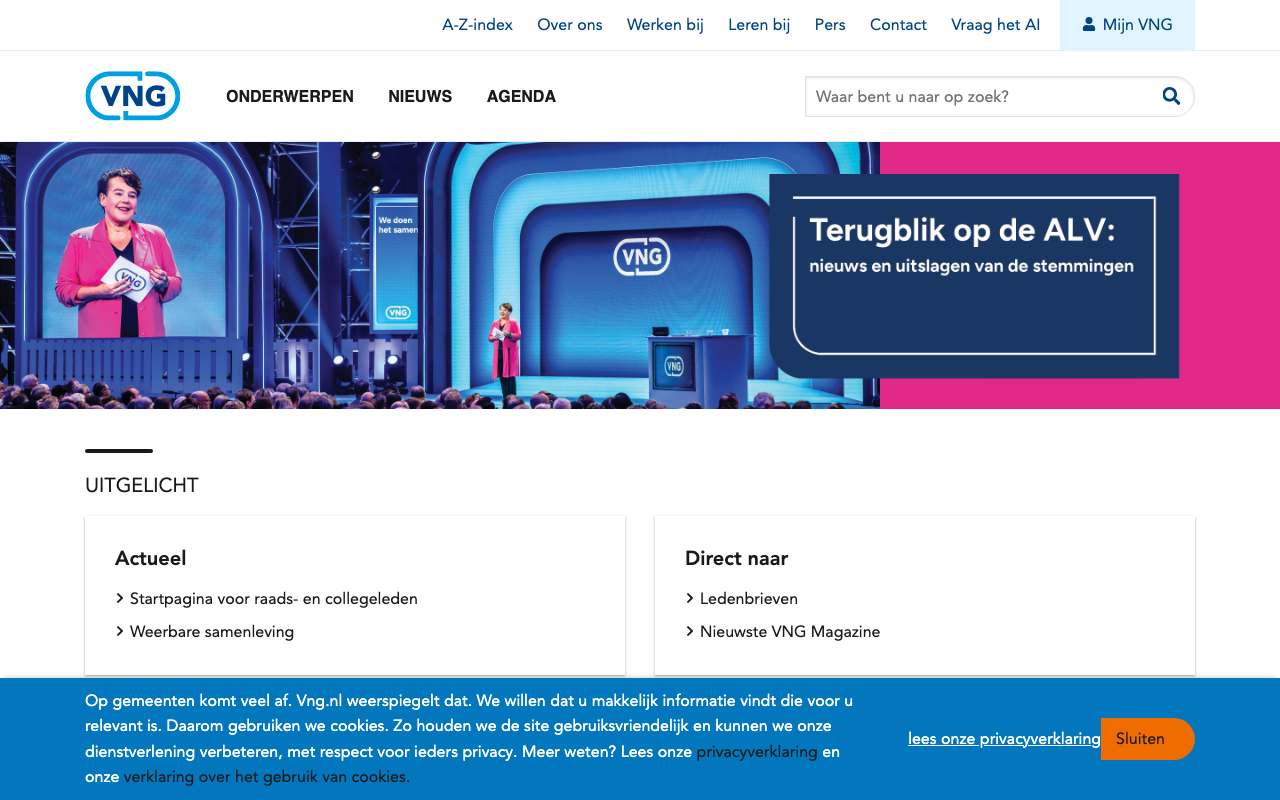The height and width of the screenshot is (800, 1280).
Task: Open the Agenda menu item
Action: tap(521, 97)
